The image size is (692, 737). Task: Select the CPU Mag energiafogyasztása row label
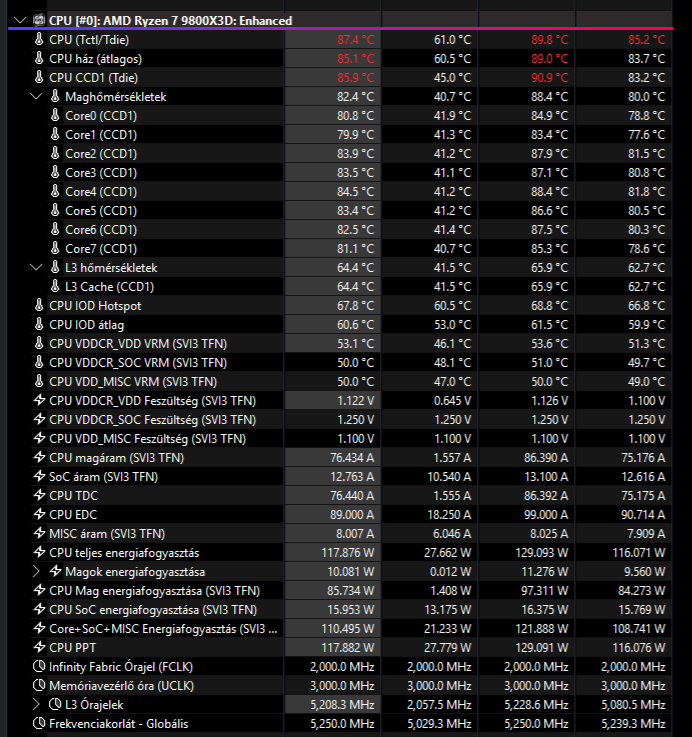pos(155,591)
